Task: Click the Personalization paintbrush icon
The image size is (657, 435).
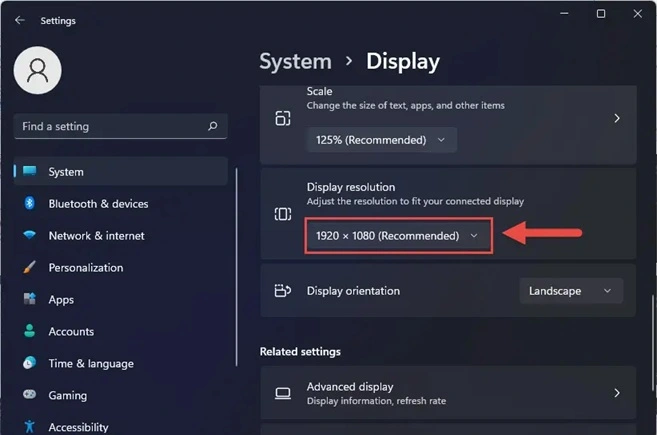Action: 29,267
